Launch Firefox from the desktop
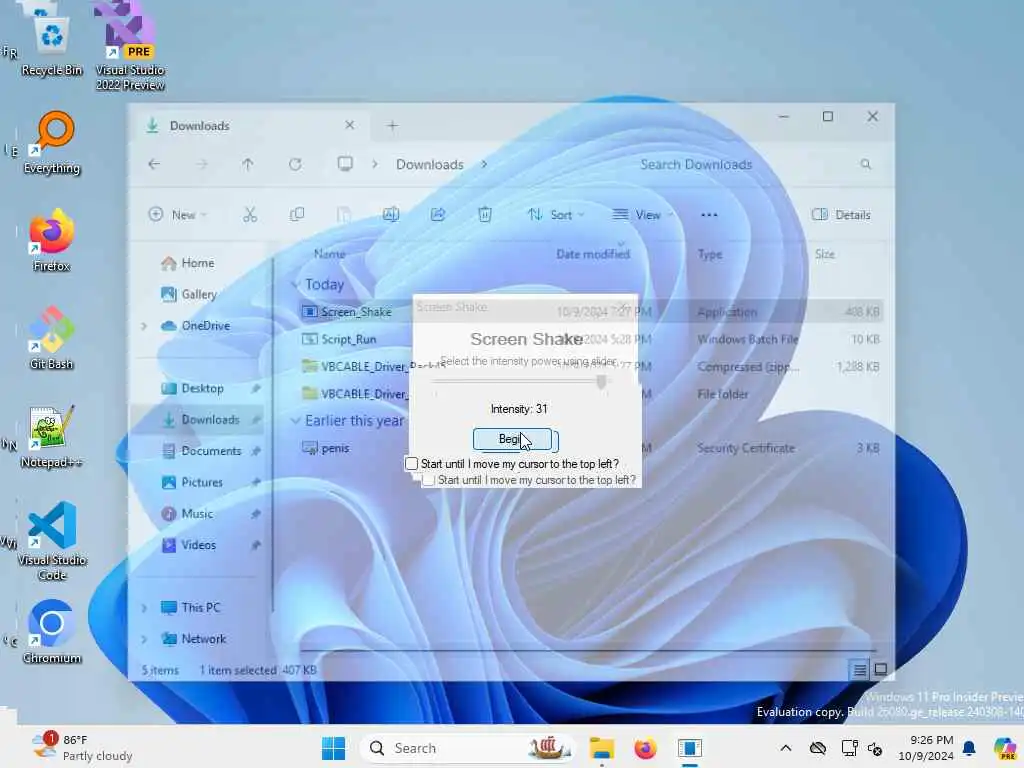The width and height of the screenshot is (1024, 768). (x=52, y=240)
